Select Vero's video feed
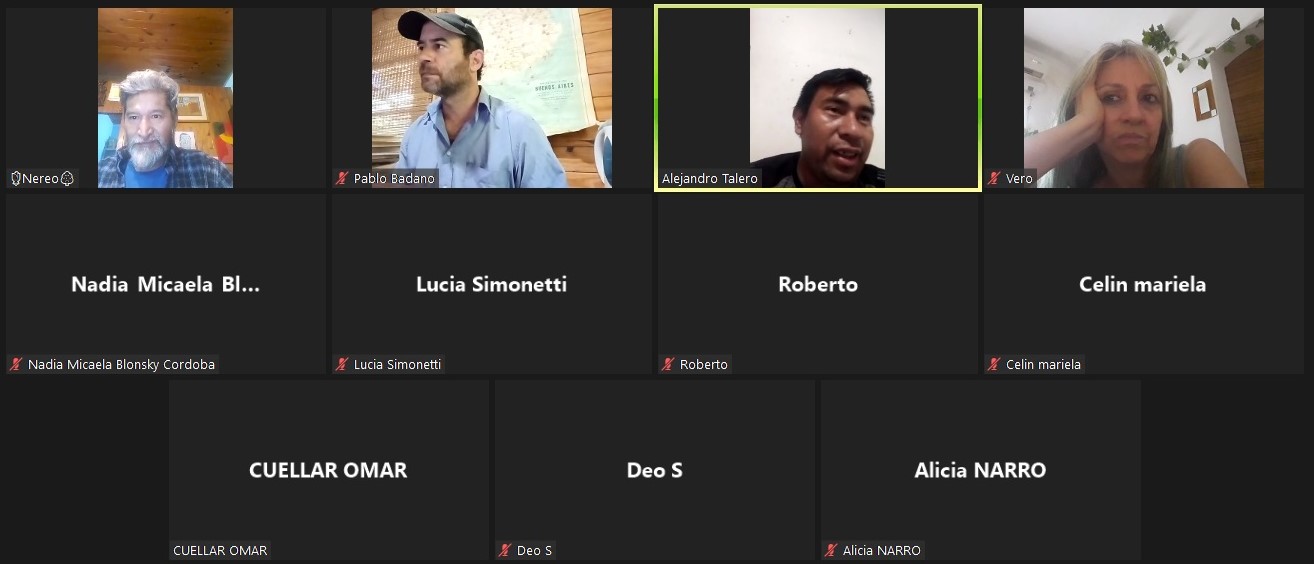Image resolution: width=1314 pixels, height=564 pixels. (1144, 98)
